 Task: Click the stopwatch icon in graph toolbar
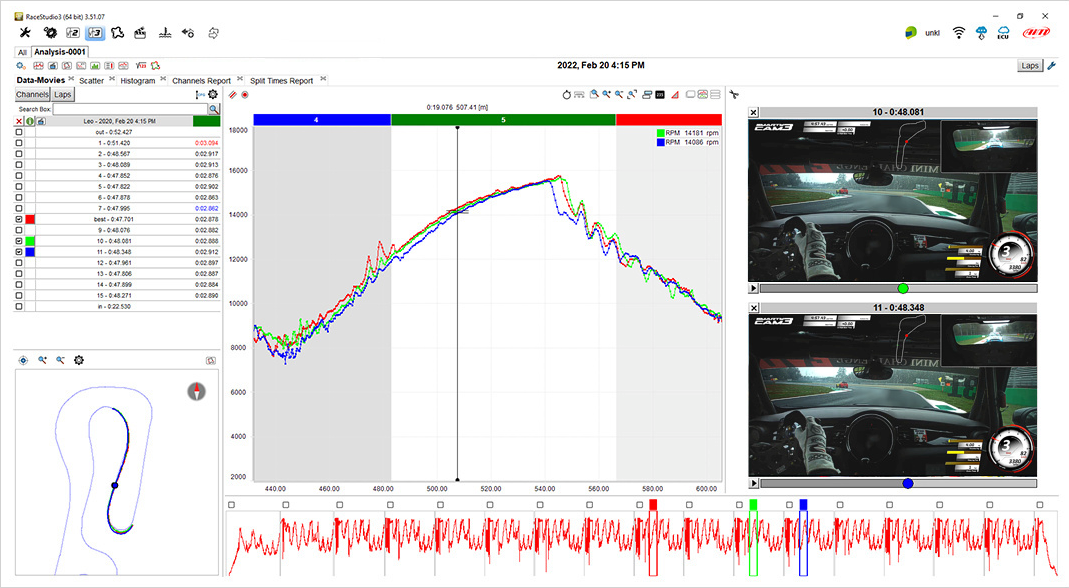[x=566, y=94]
